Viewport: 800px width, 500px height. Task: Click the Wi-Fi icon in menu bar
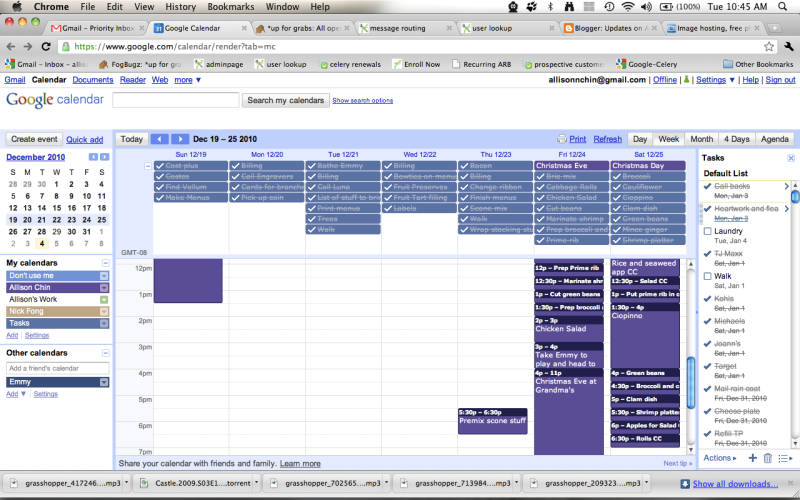pyautogui.click(x=628, y=7)
